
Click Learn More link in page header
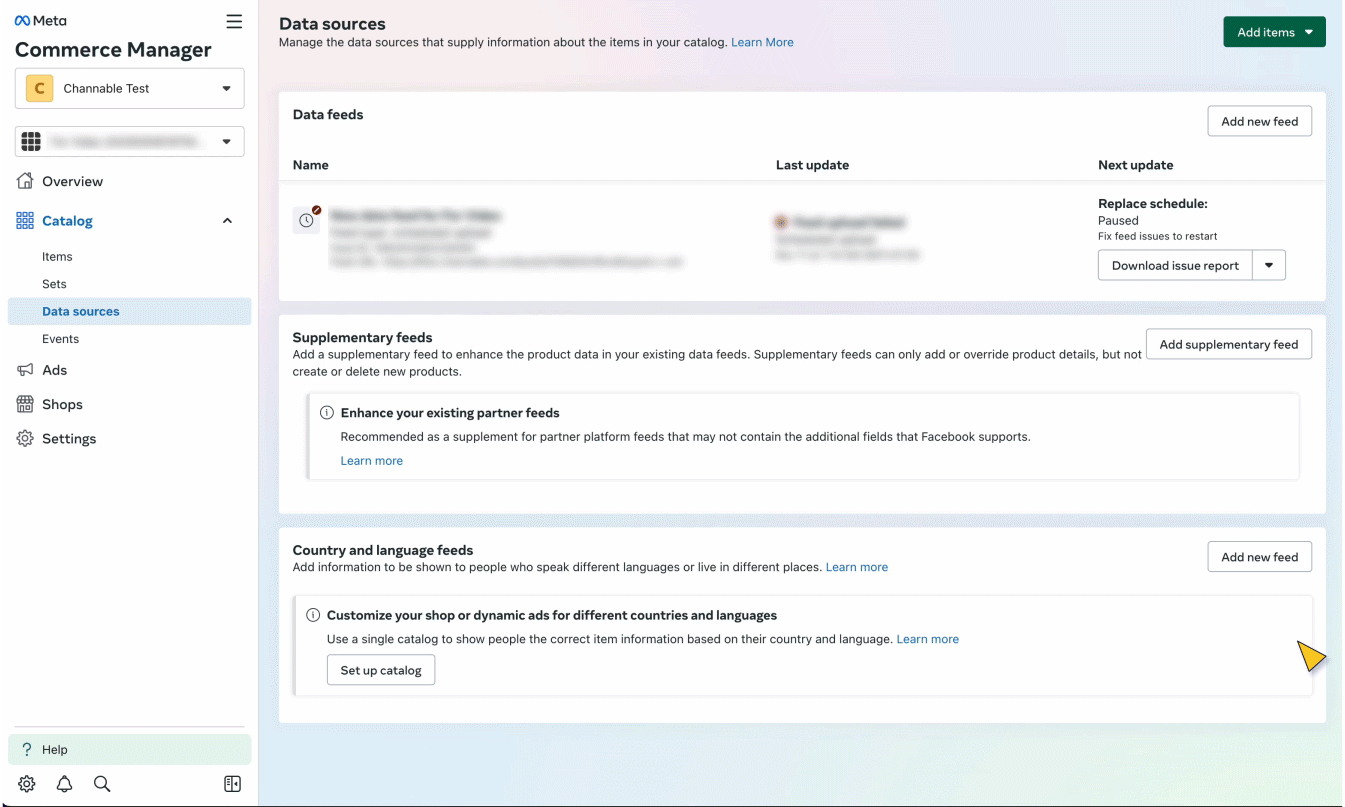tap(762, 43)
